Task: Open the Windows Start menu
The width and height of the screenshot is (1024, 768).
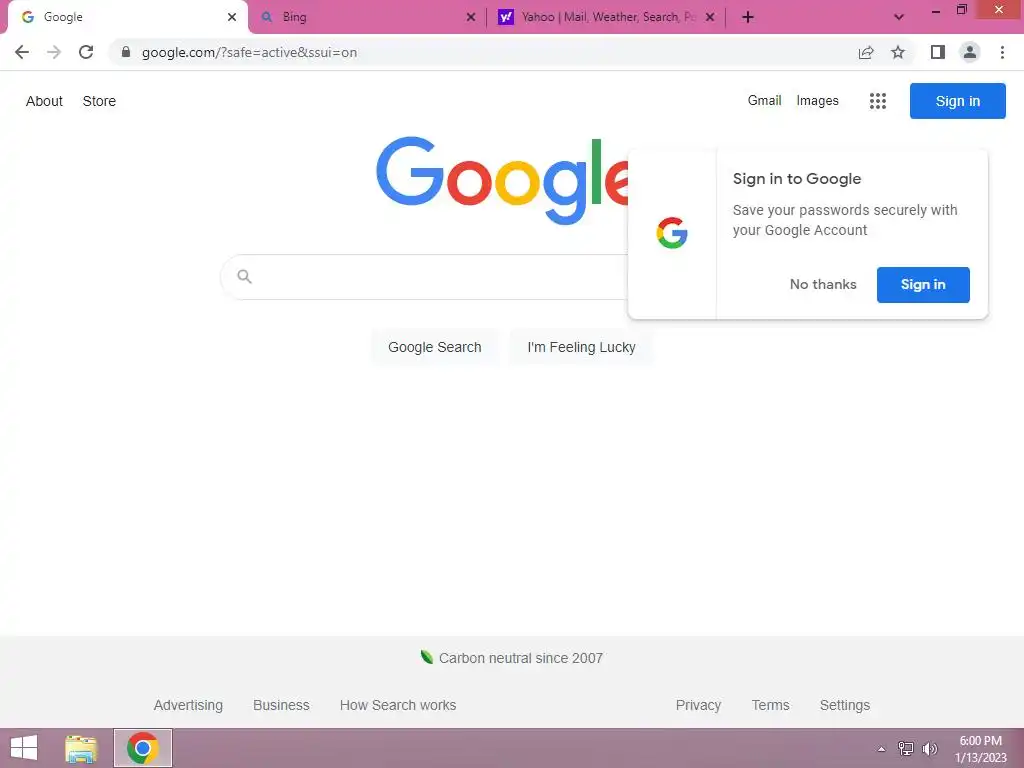Action: coord(24,748)
